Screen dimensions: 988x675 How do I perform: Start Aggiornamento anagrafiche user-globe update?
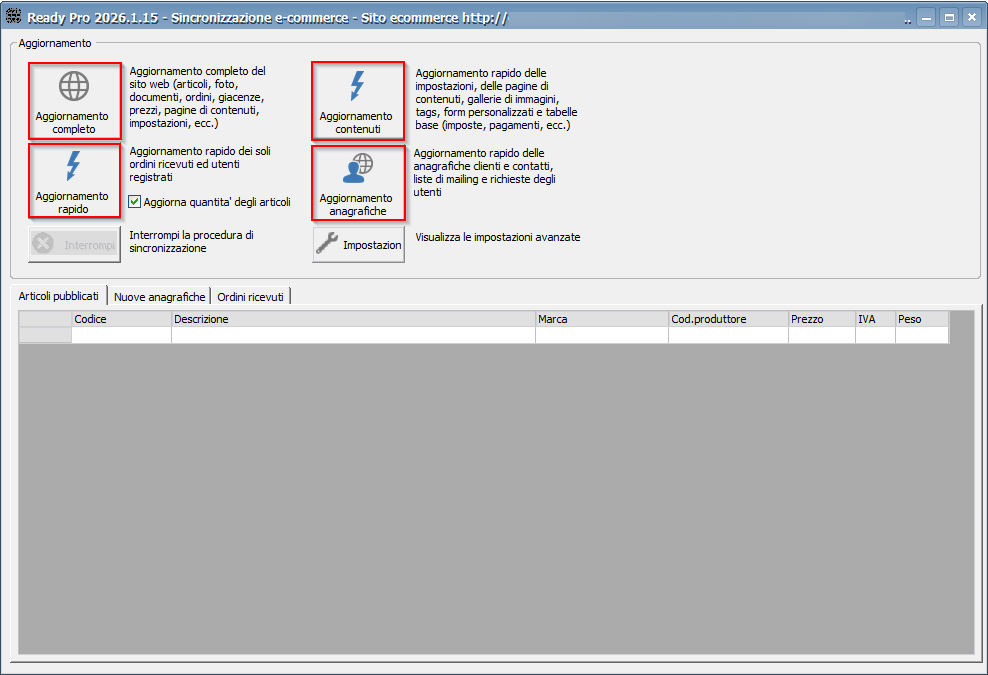tap(357, 183)
